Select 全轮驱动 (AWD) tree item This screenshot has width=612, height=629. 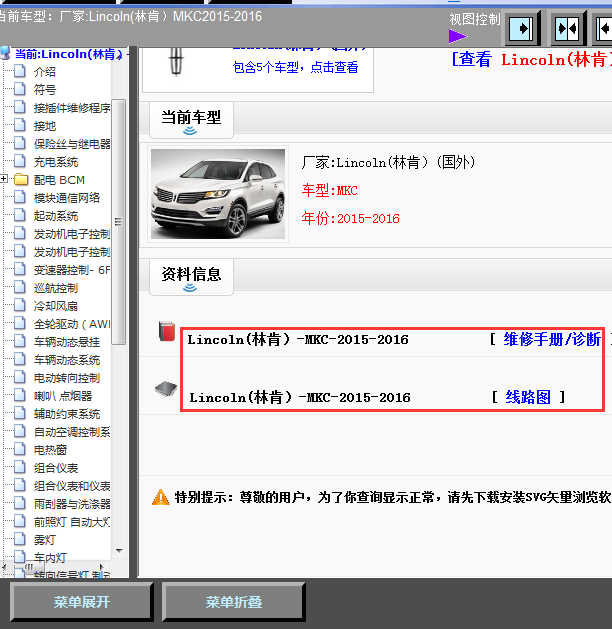pos(72,324)
